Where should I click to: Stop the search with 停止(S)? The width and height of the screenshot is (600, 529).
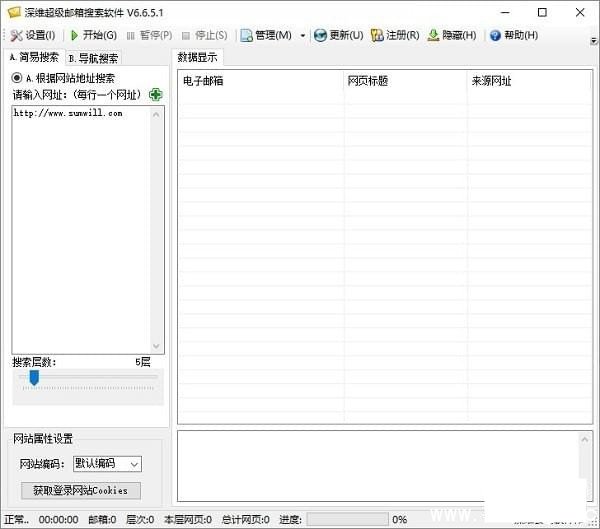click(205, 36)
